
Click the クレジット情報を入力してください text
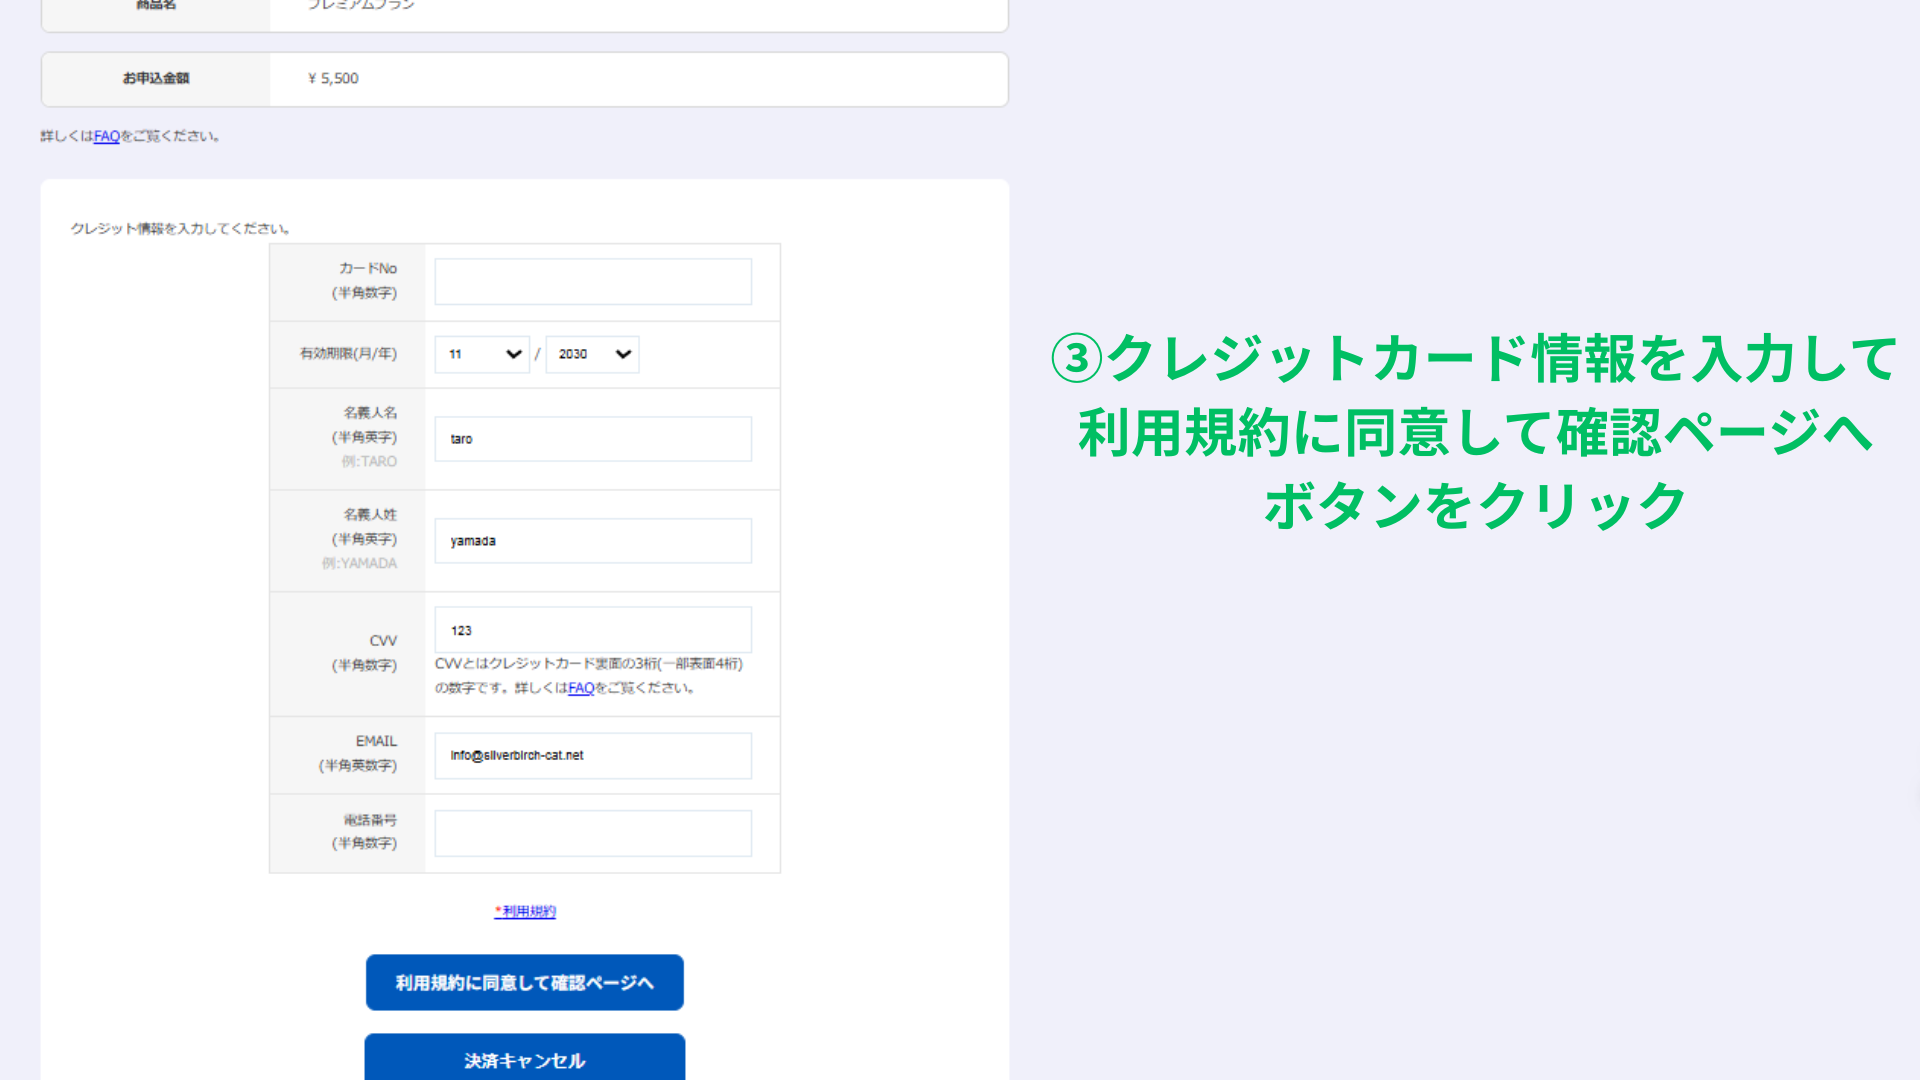(180, 229)
